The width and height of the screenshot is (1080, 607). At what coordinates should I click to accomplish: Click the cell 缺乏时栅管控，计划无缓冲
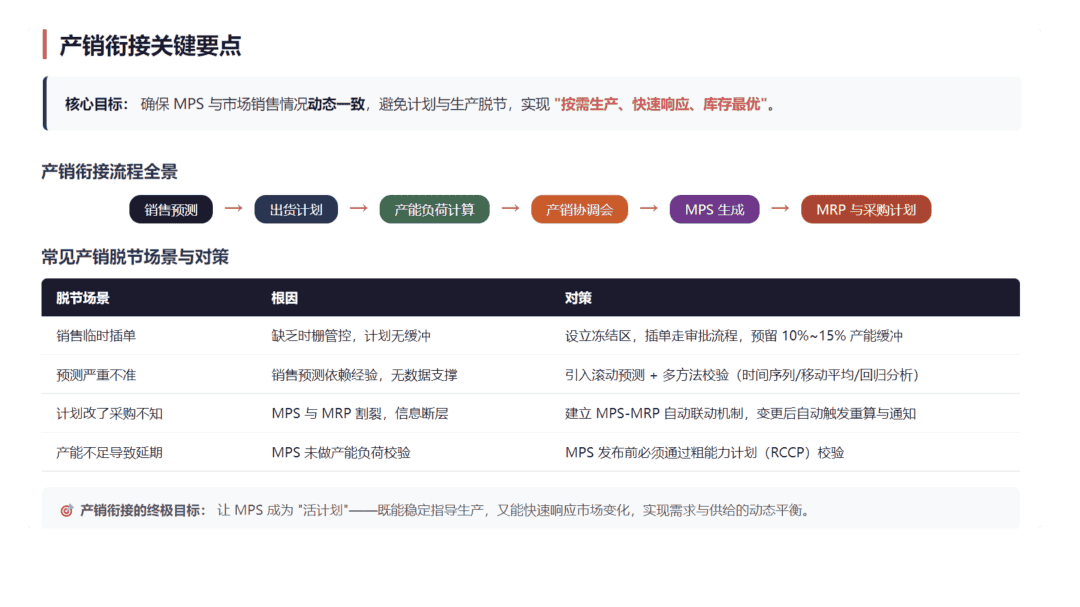tap(351, 336)
